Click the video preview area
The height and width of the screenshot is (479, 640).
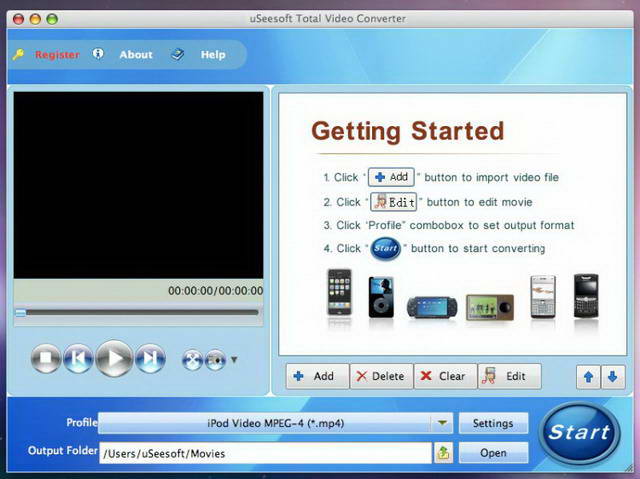pyautogui.click(x=138, y=185)
